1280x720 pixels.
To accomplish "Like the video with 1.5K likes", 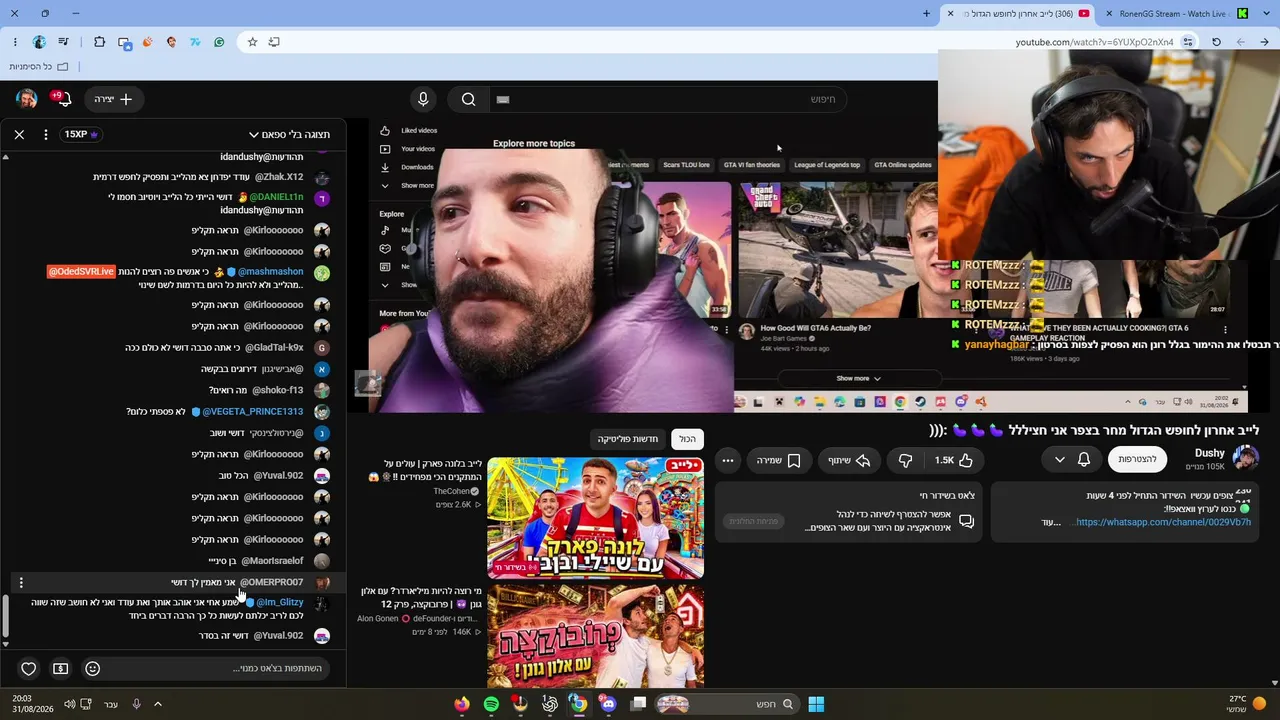I will (x=953, y=460).
